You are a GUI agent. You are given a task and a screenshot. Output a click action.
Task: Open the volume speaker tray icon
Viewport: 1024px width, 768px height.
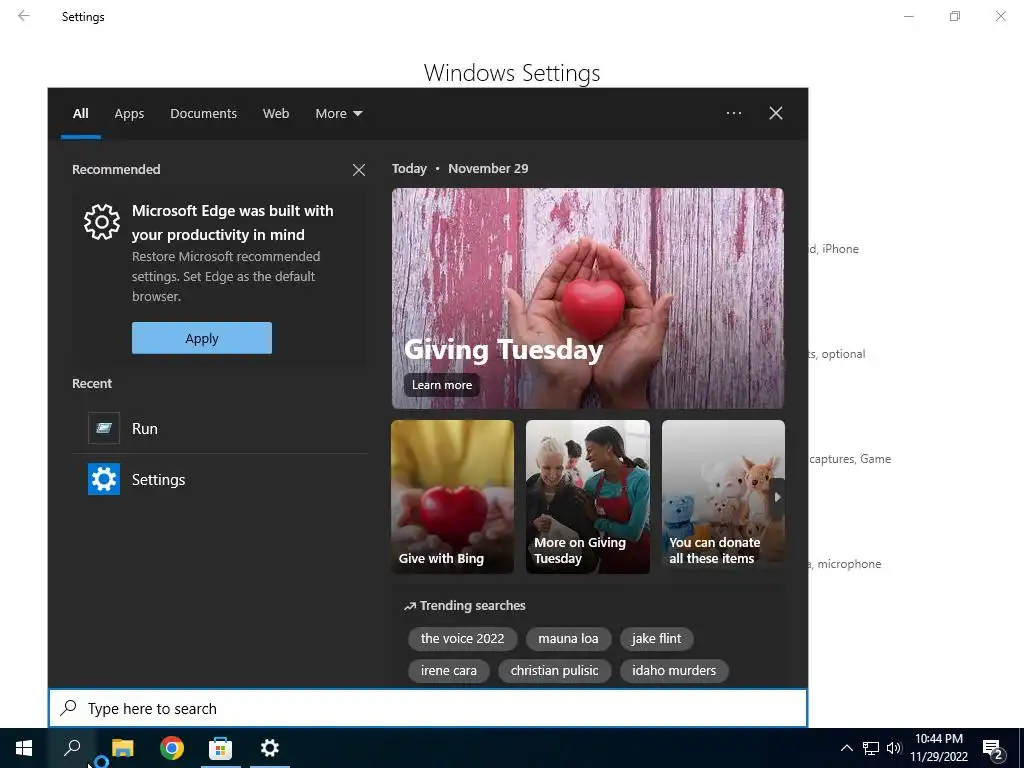pyautogui.click(x=894, y=748)
